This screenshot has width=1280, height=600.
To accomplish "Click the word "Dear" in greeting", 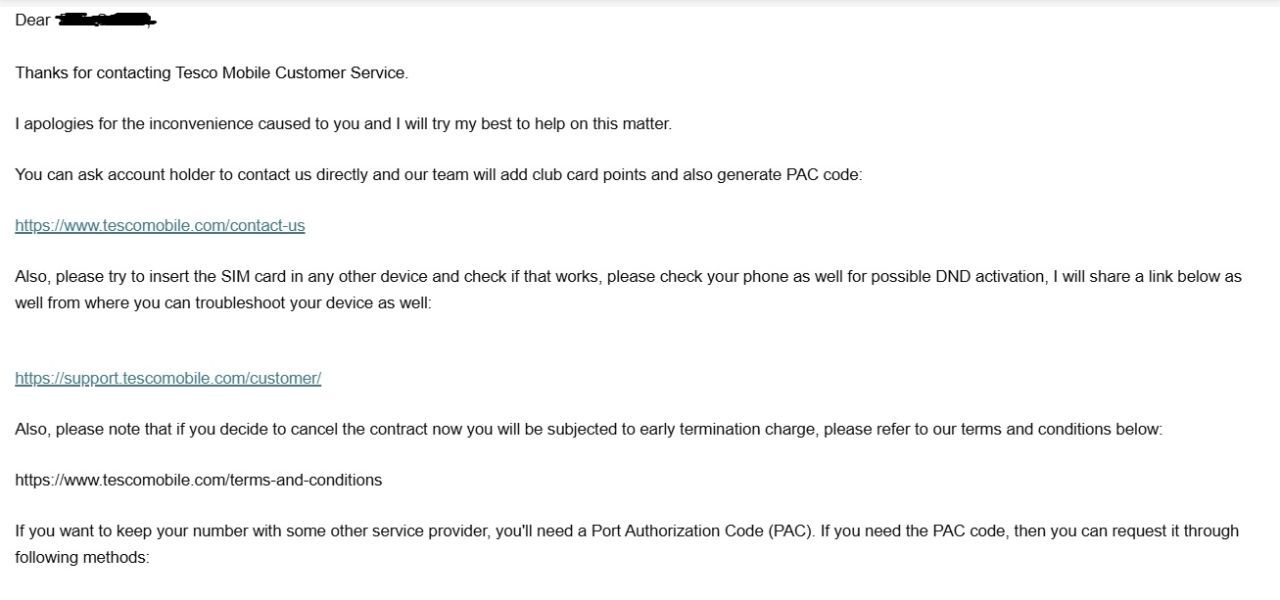I will click(x=32, y=21).
